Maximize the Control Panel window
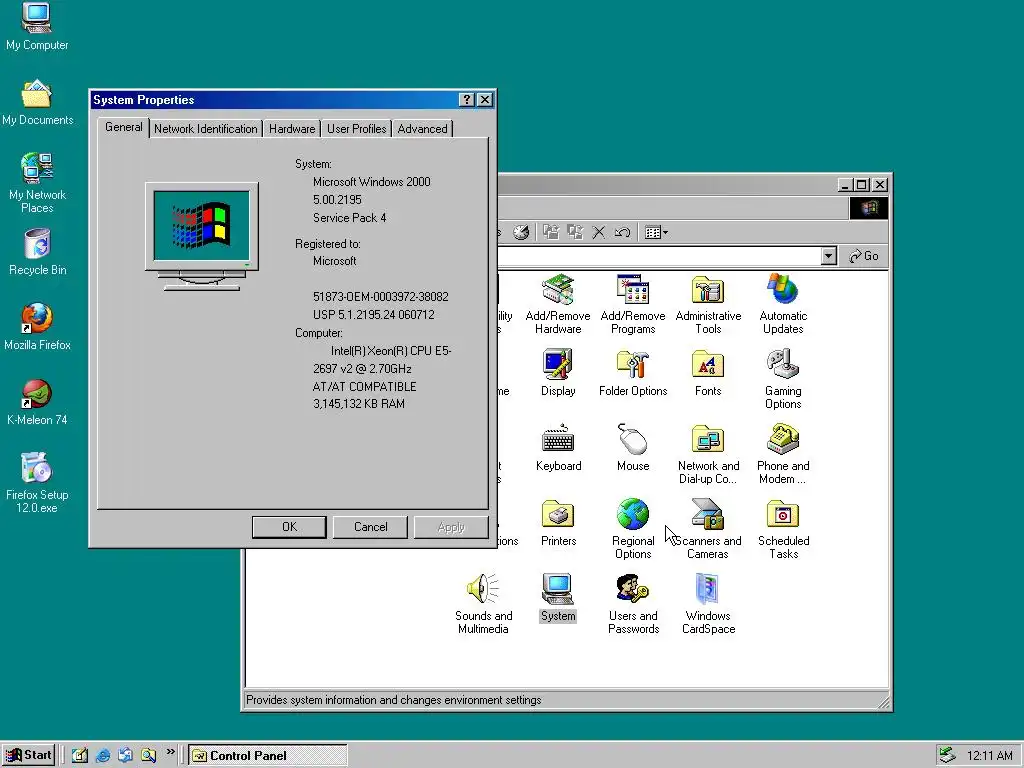Image resolution: width=1024 pixels, height=768 pixels. (x=861, y=185)
